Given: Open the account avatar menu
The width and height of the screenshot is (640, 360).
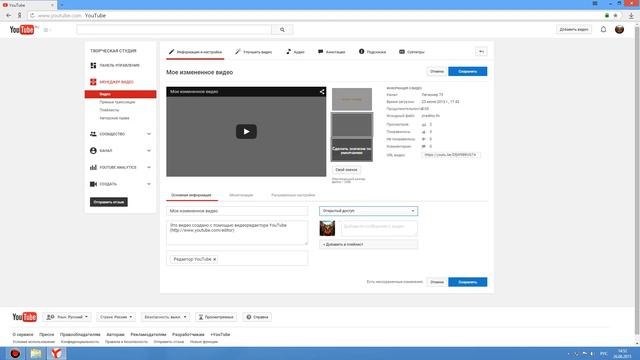Looking at the screenshot, I should point(619,29).
